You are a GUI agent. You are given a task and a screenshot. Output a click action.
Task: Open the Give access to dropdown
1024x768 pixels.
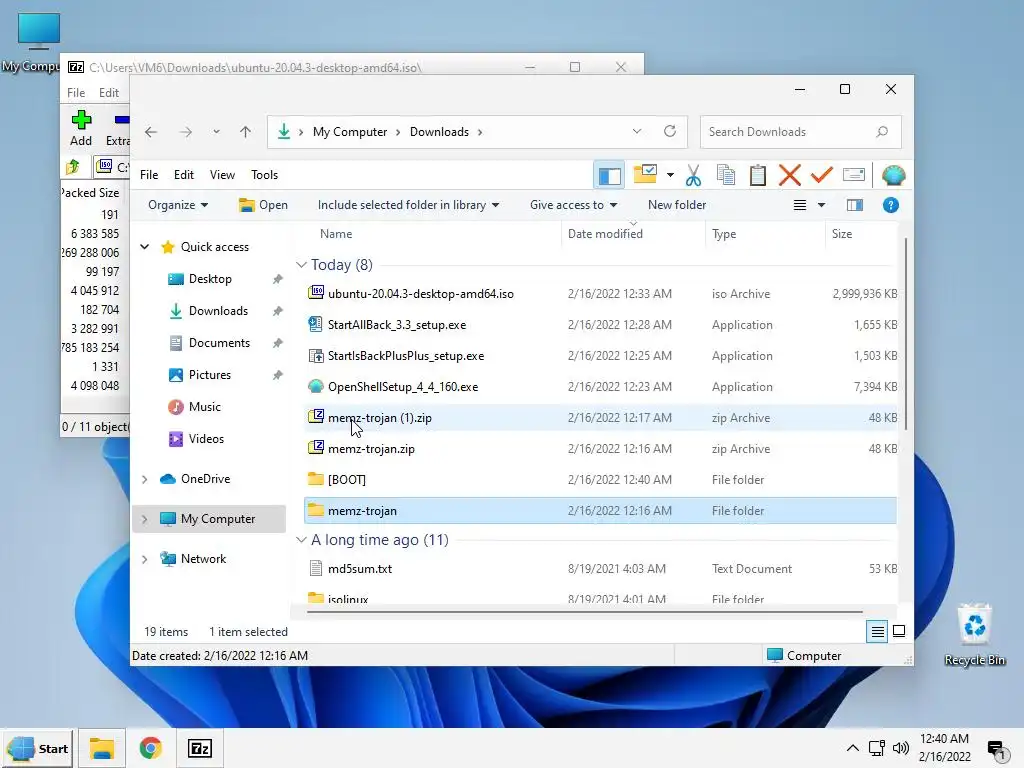click(573, 205)
